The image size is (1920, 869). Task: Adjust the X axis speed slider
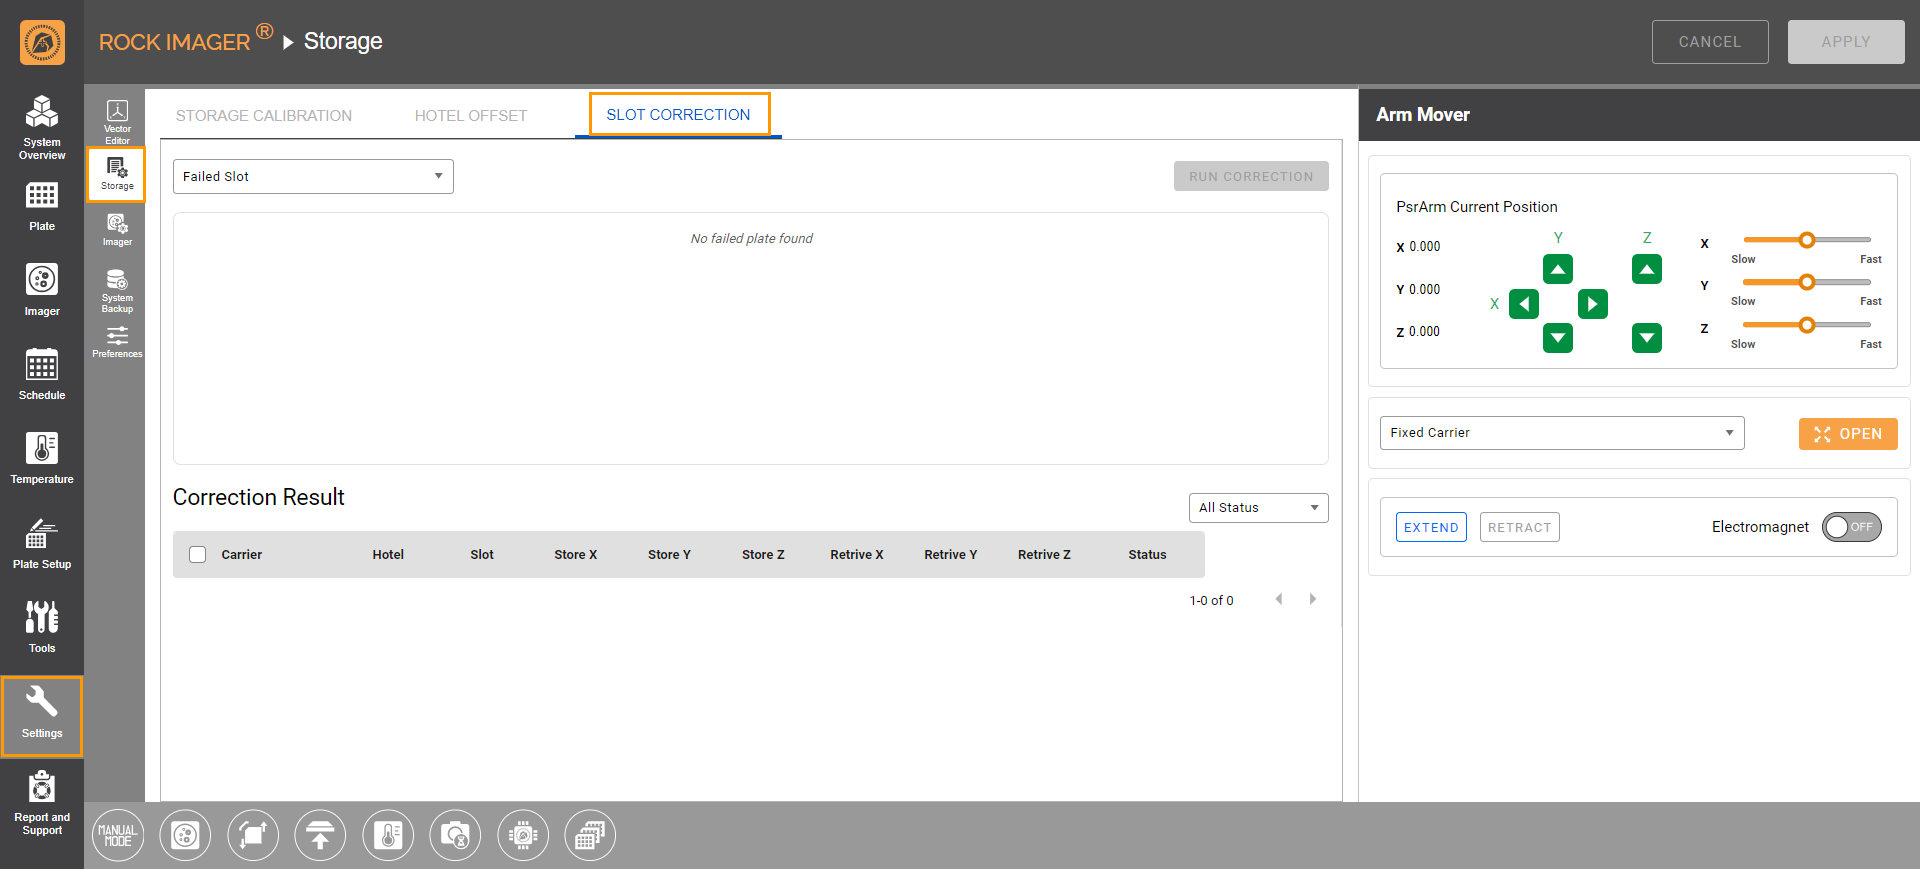tap(1806, 240)
